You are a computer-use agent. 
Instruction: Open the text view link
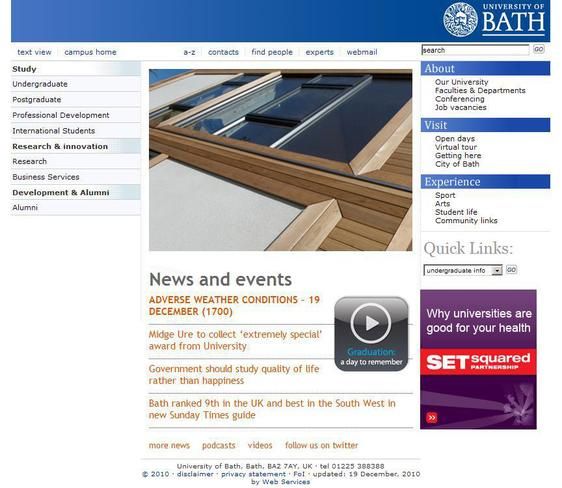[x=34, y=52]
